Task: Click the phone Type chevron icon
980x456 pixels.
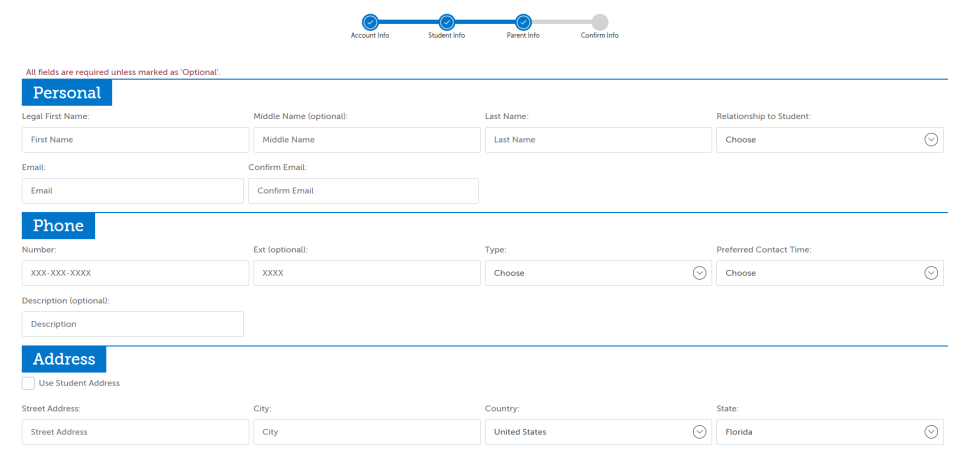Action: [699, 273]
